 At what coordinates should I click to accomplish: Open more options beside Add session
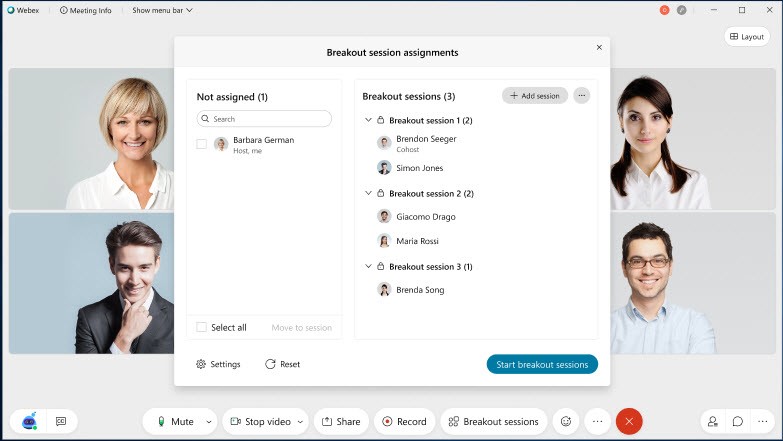(582, 96)
